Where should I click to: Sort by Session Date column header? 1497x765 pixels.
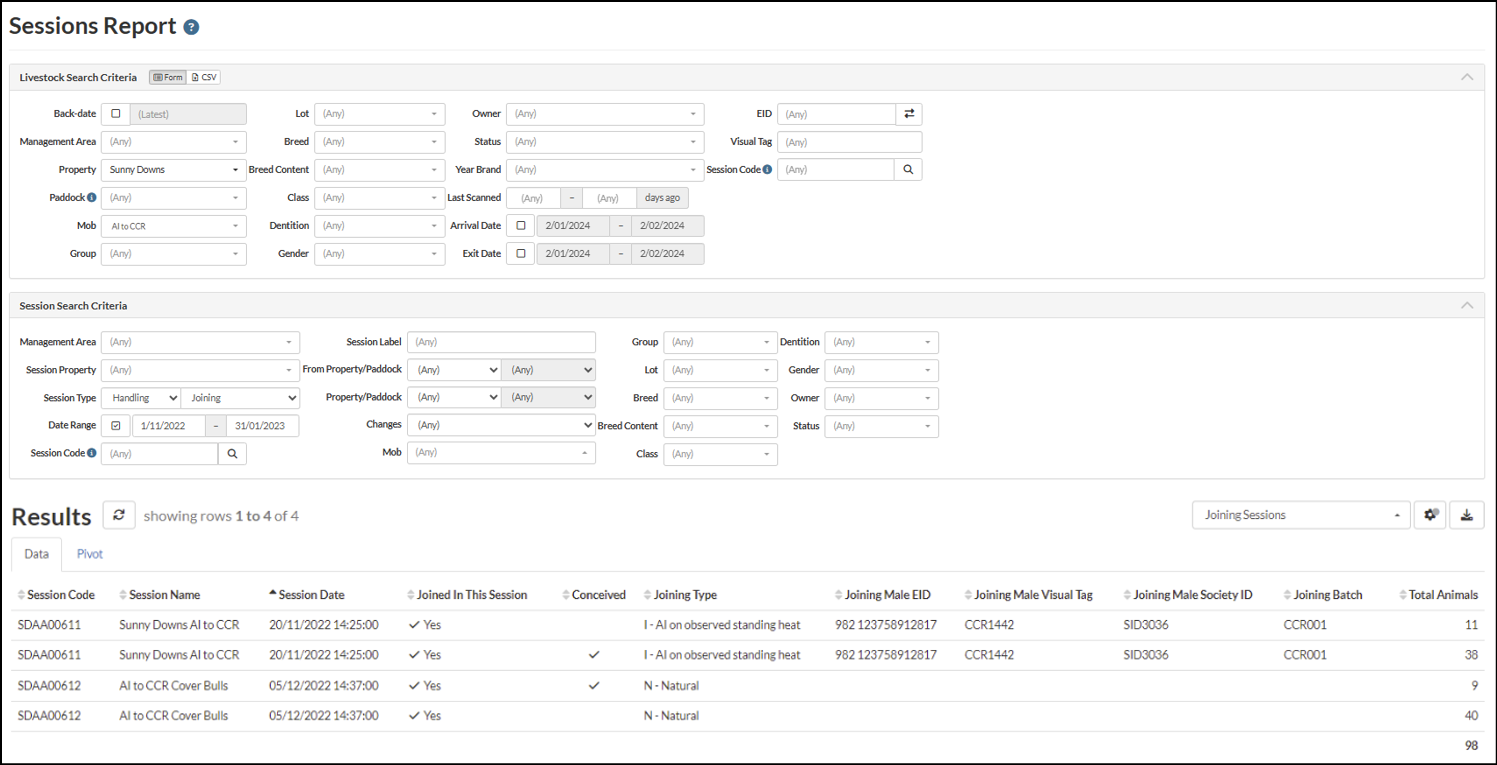311,595
